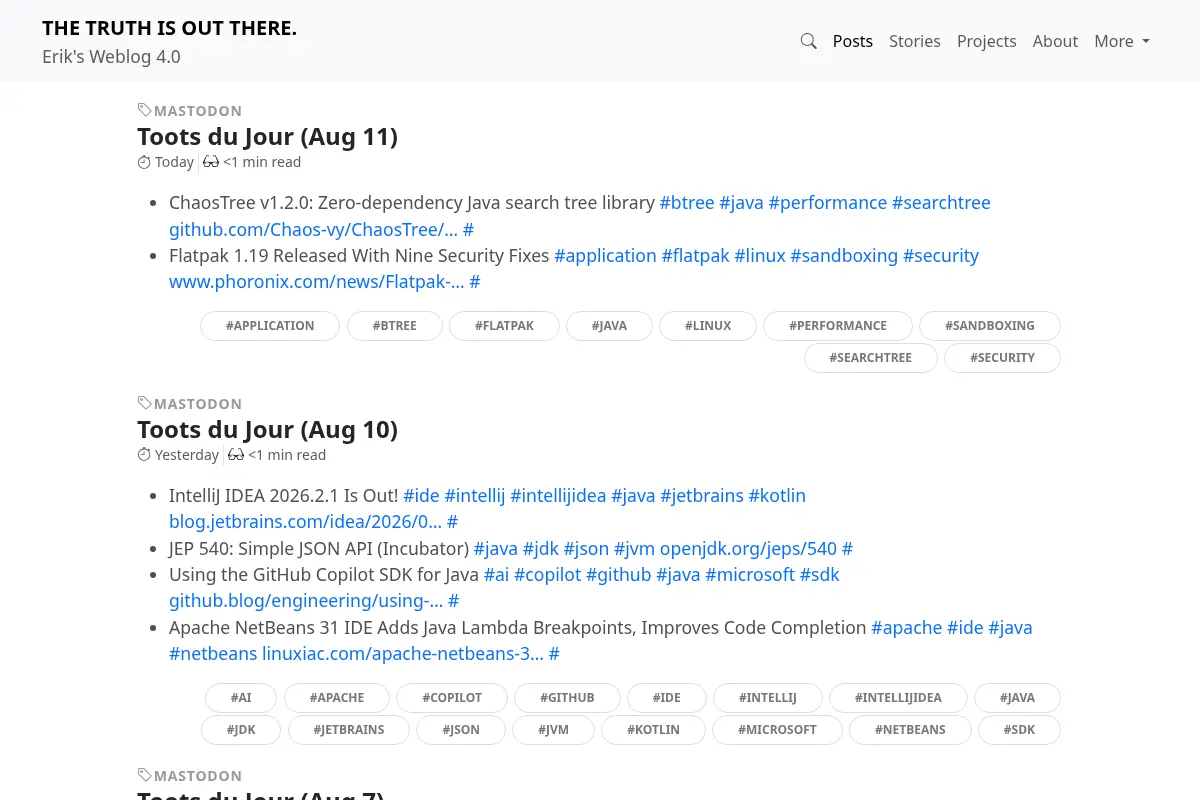Open post Toots du Jour (Aug 10)
This screenshot has width=1200, height=800.
[x=267, y=430]
